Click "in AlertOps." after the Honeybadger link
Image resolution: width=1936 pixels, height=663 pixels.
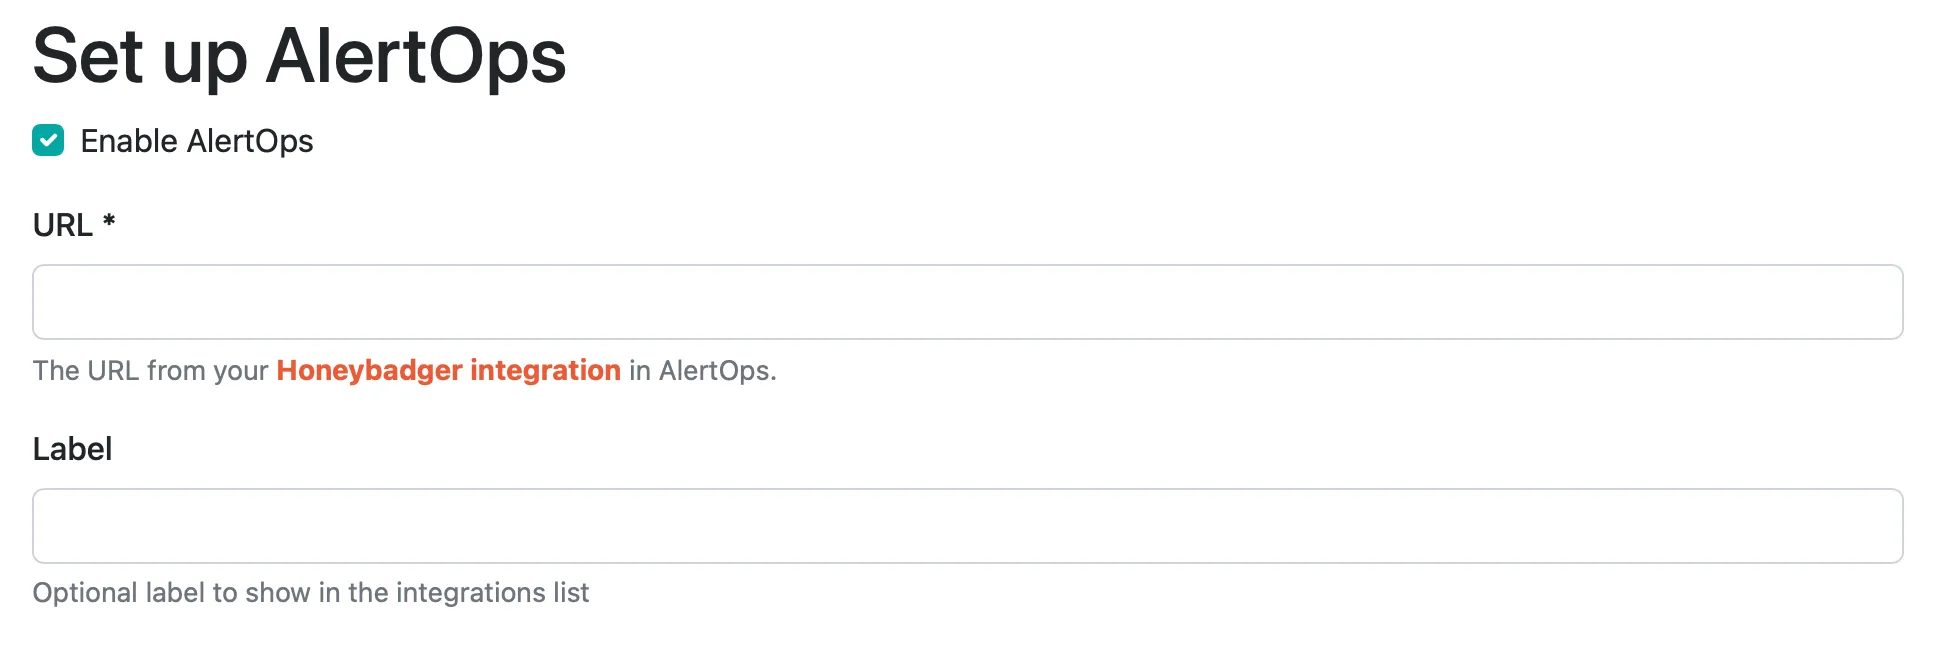click(702, 371)
